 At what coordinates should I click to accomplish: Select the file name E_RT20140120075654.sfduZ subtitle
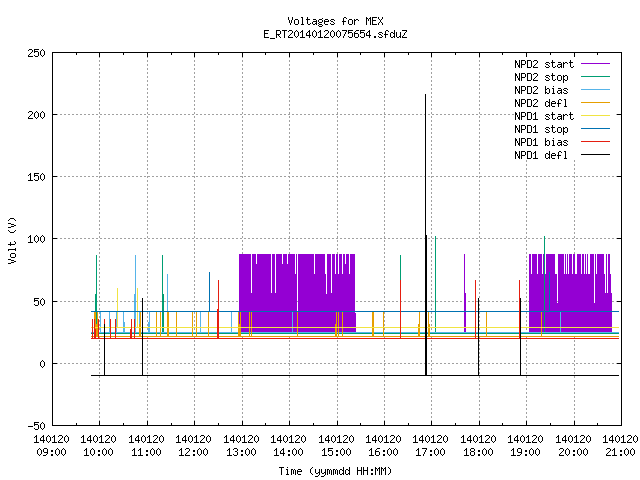[x=335, y=34]
